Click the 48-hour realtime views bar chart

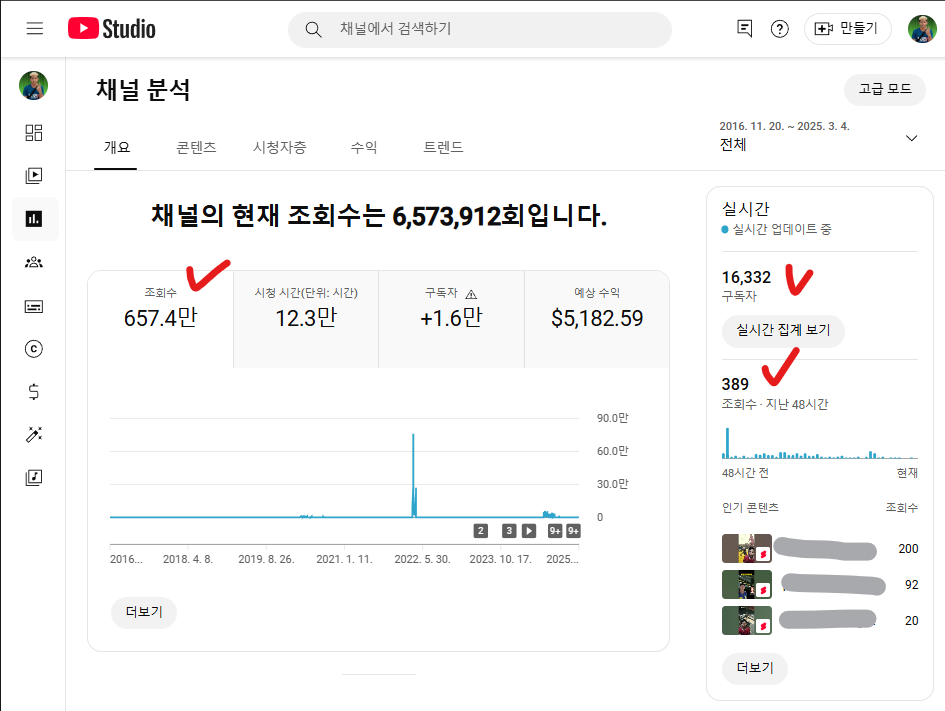click(820, 443)
